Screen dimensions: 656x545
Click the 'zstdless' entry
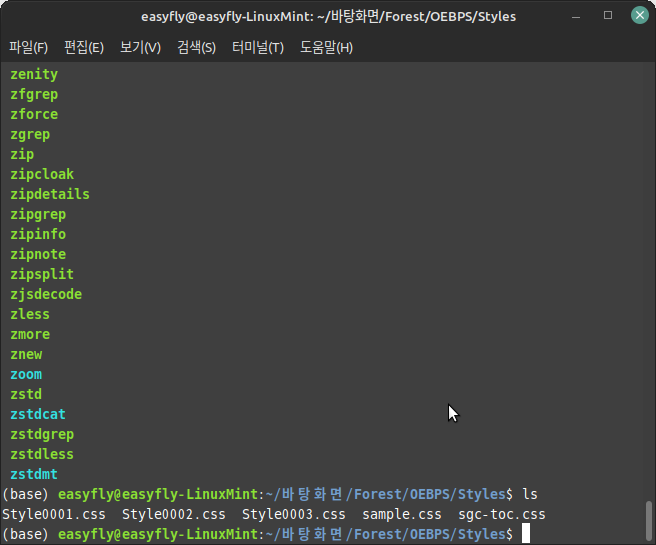click(x=42, y=455)
